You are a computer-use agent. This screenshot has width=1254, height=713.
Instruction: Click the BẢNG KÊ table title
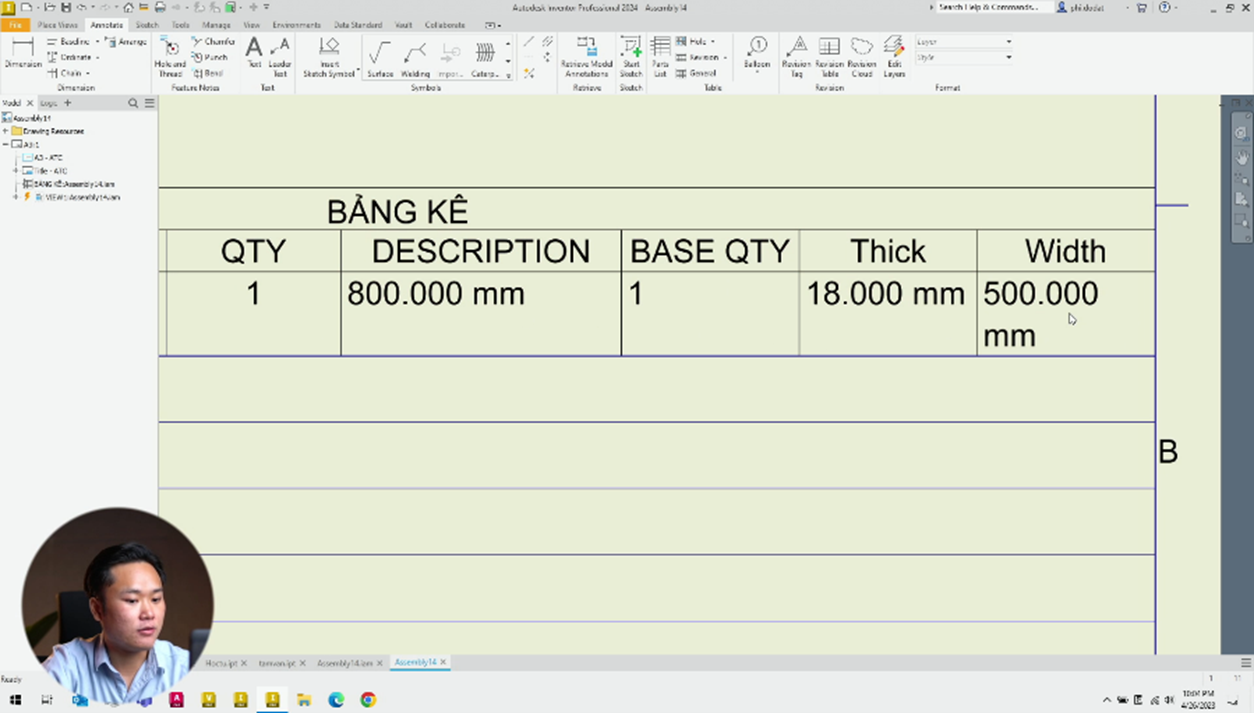tap(398, 212)
